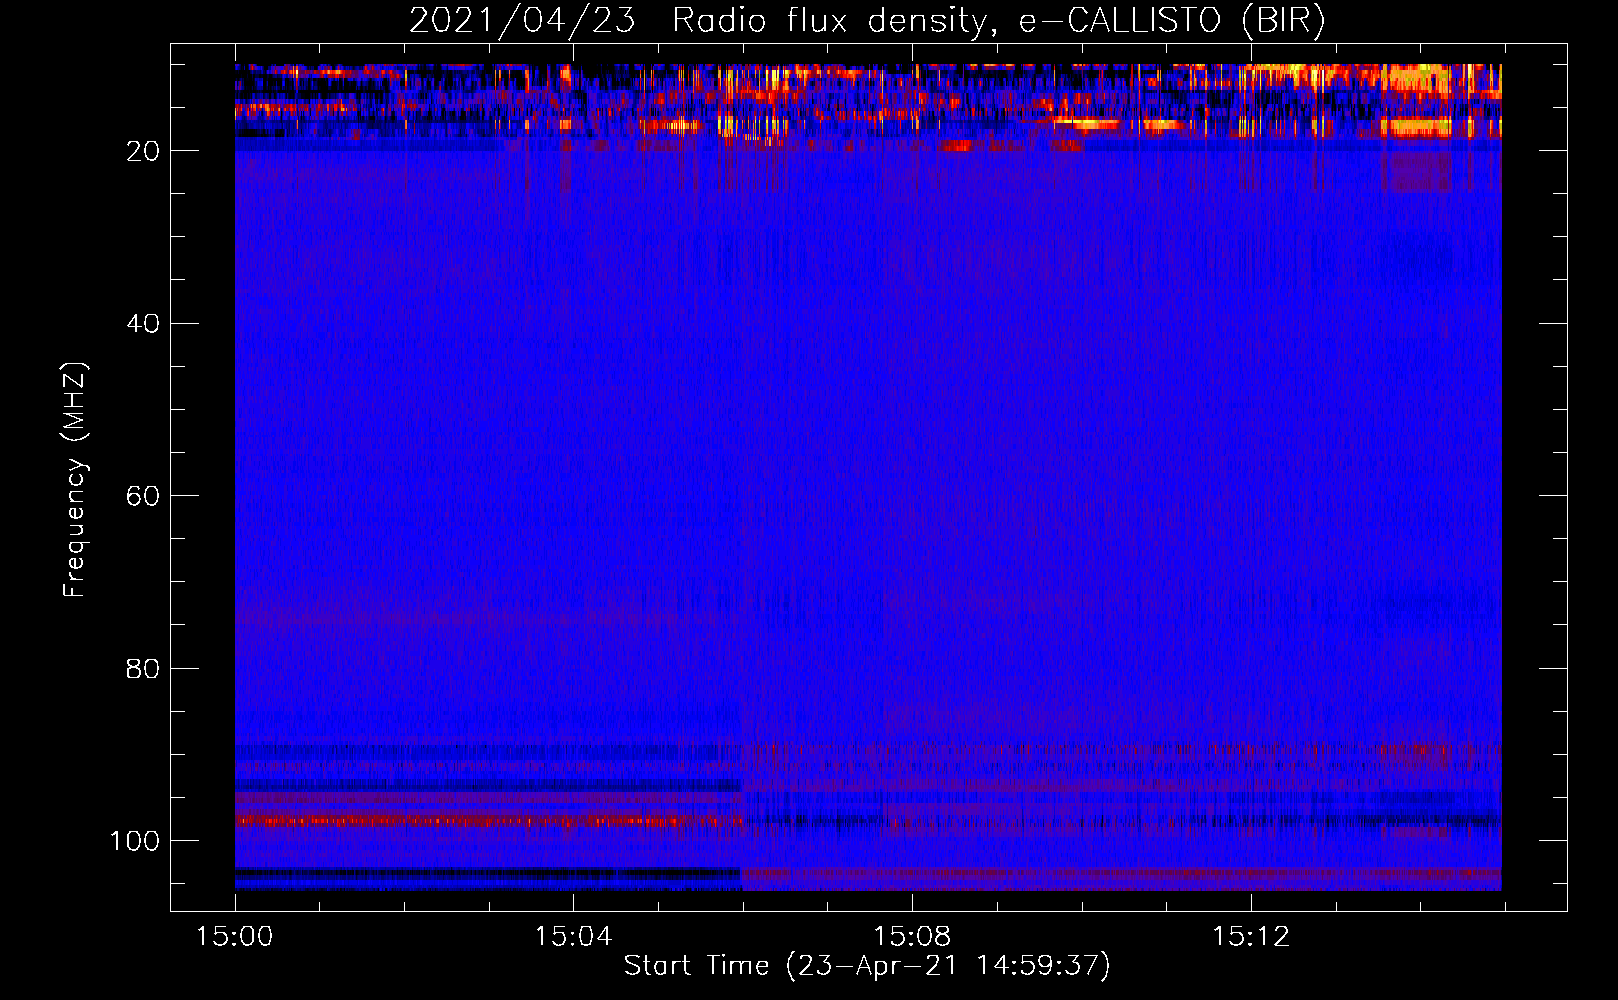Click the 'Start Time (23-Apr-21 14:59:37)' label
Image resolution: width=1618 pixels, height=1000 pixels.
tap(867, 966)
